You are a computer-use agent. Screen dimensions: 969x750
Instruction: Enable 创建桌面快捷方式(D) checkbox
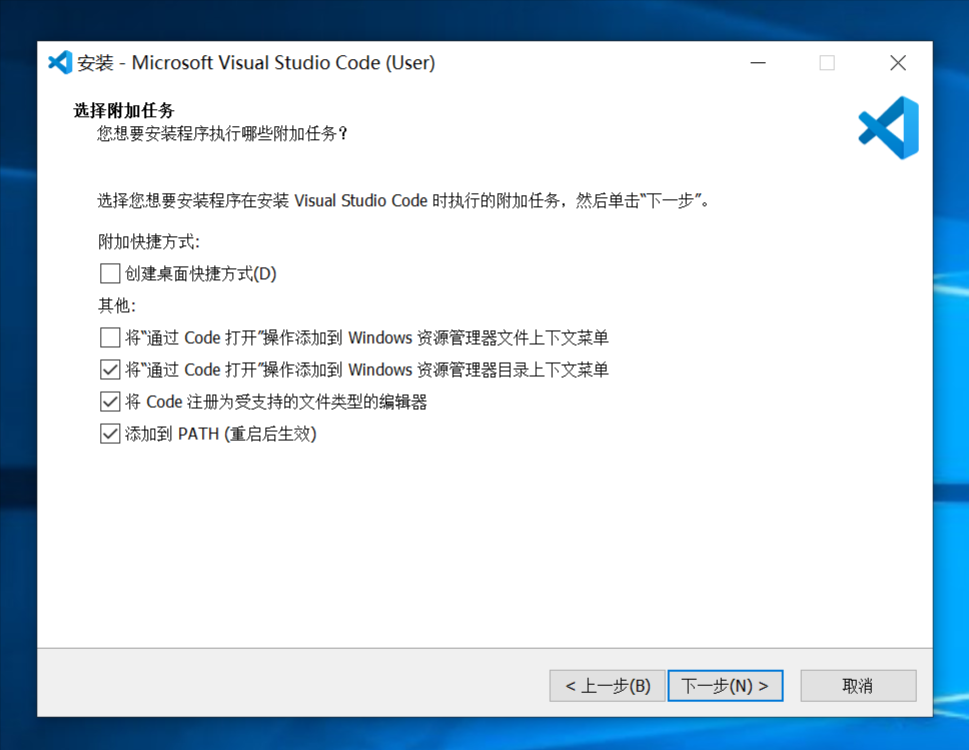tap(110, 273)
